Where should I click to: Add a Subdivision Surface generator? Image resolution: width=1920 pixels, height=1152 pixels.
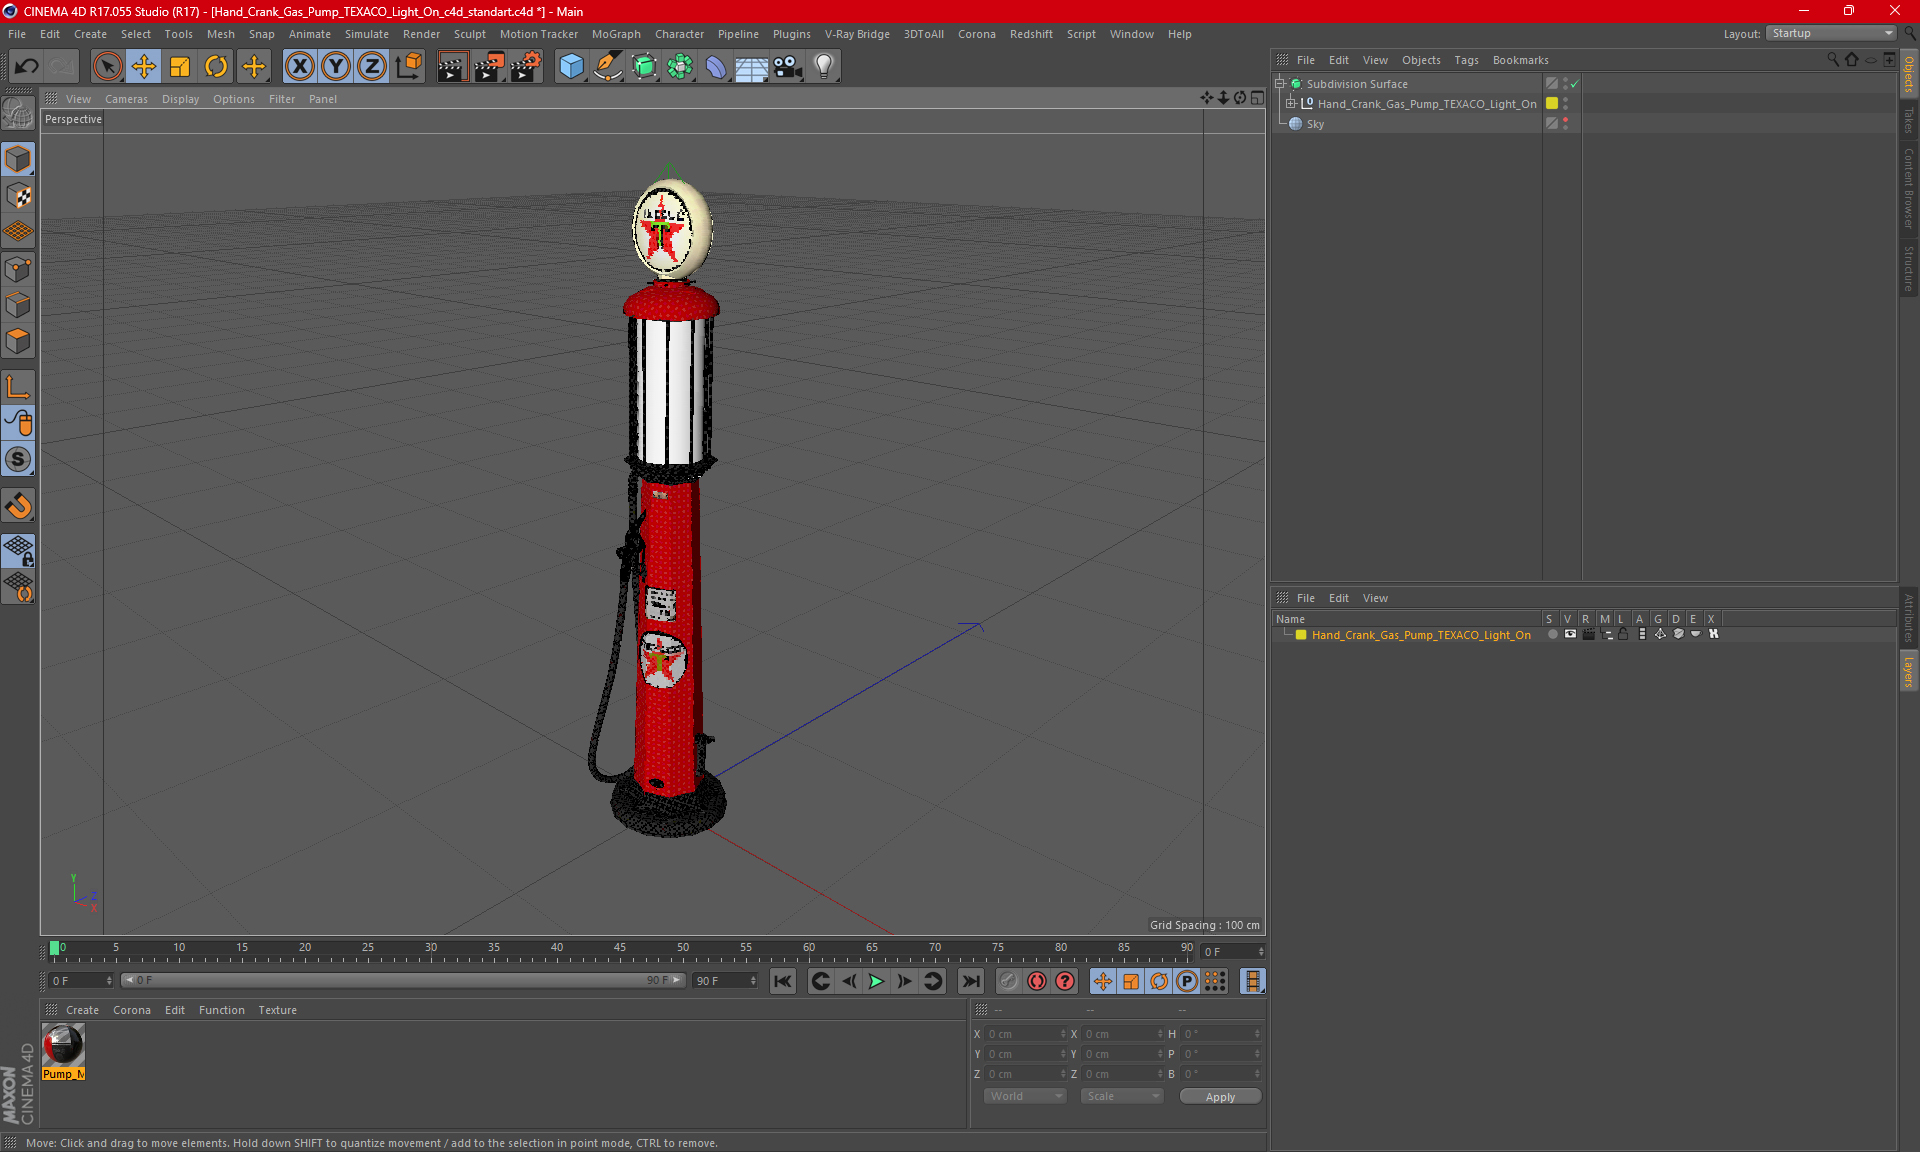[x=644, y=67]
